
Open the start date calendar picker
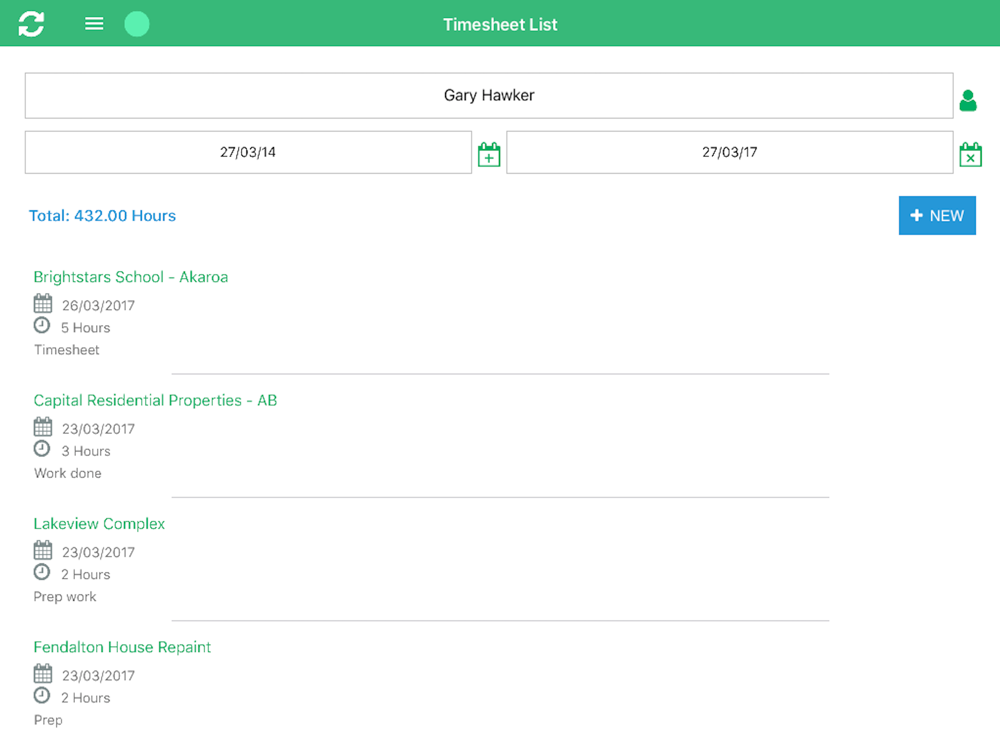489,154
